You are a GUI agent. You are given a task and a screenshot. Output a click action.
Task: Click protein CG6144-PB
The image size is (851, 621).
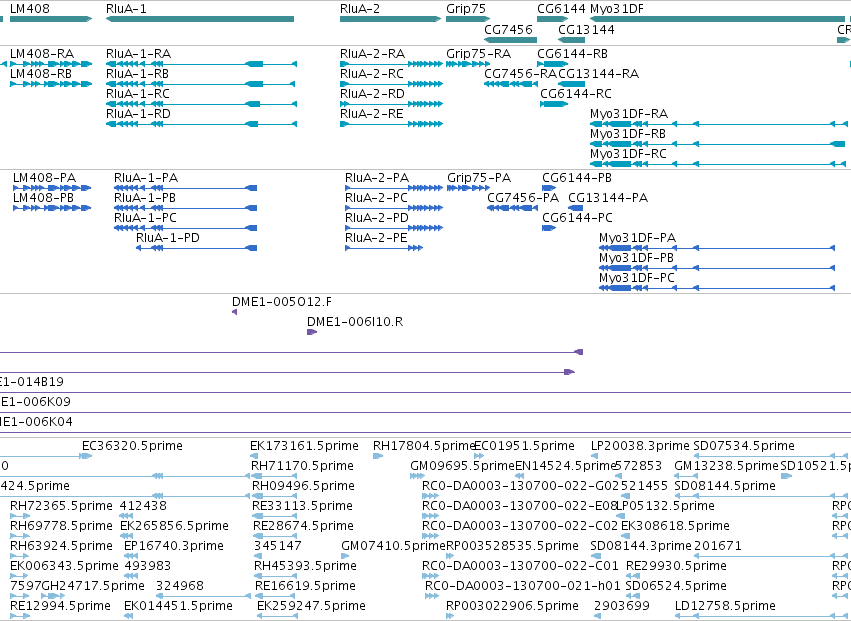[549, 188]
